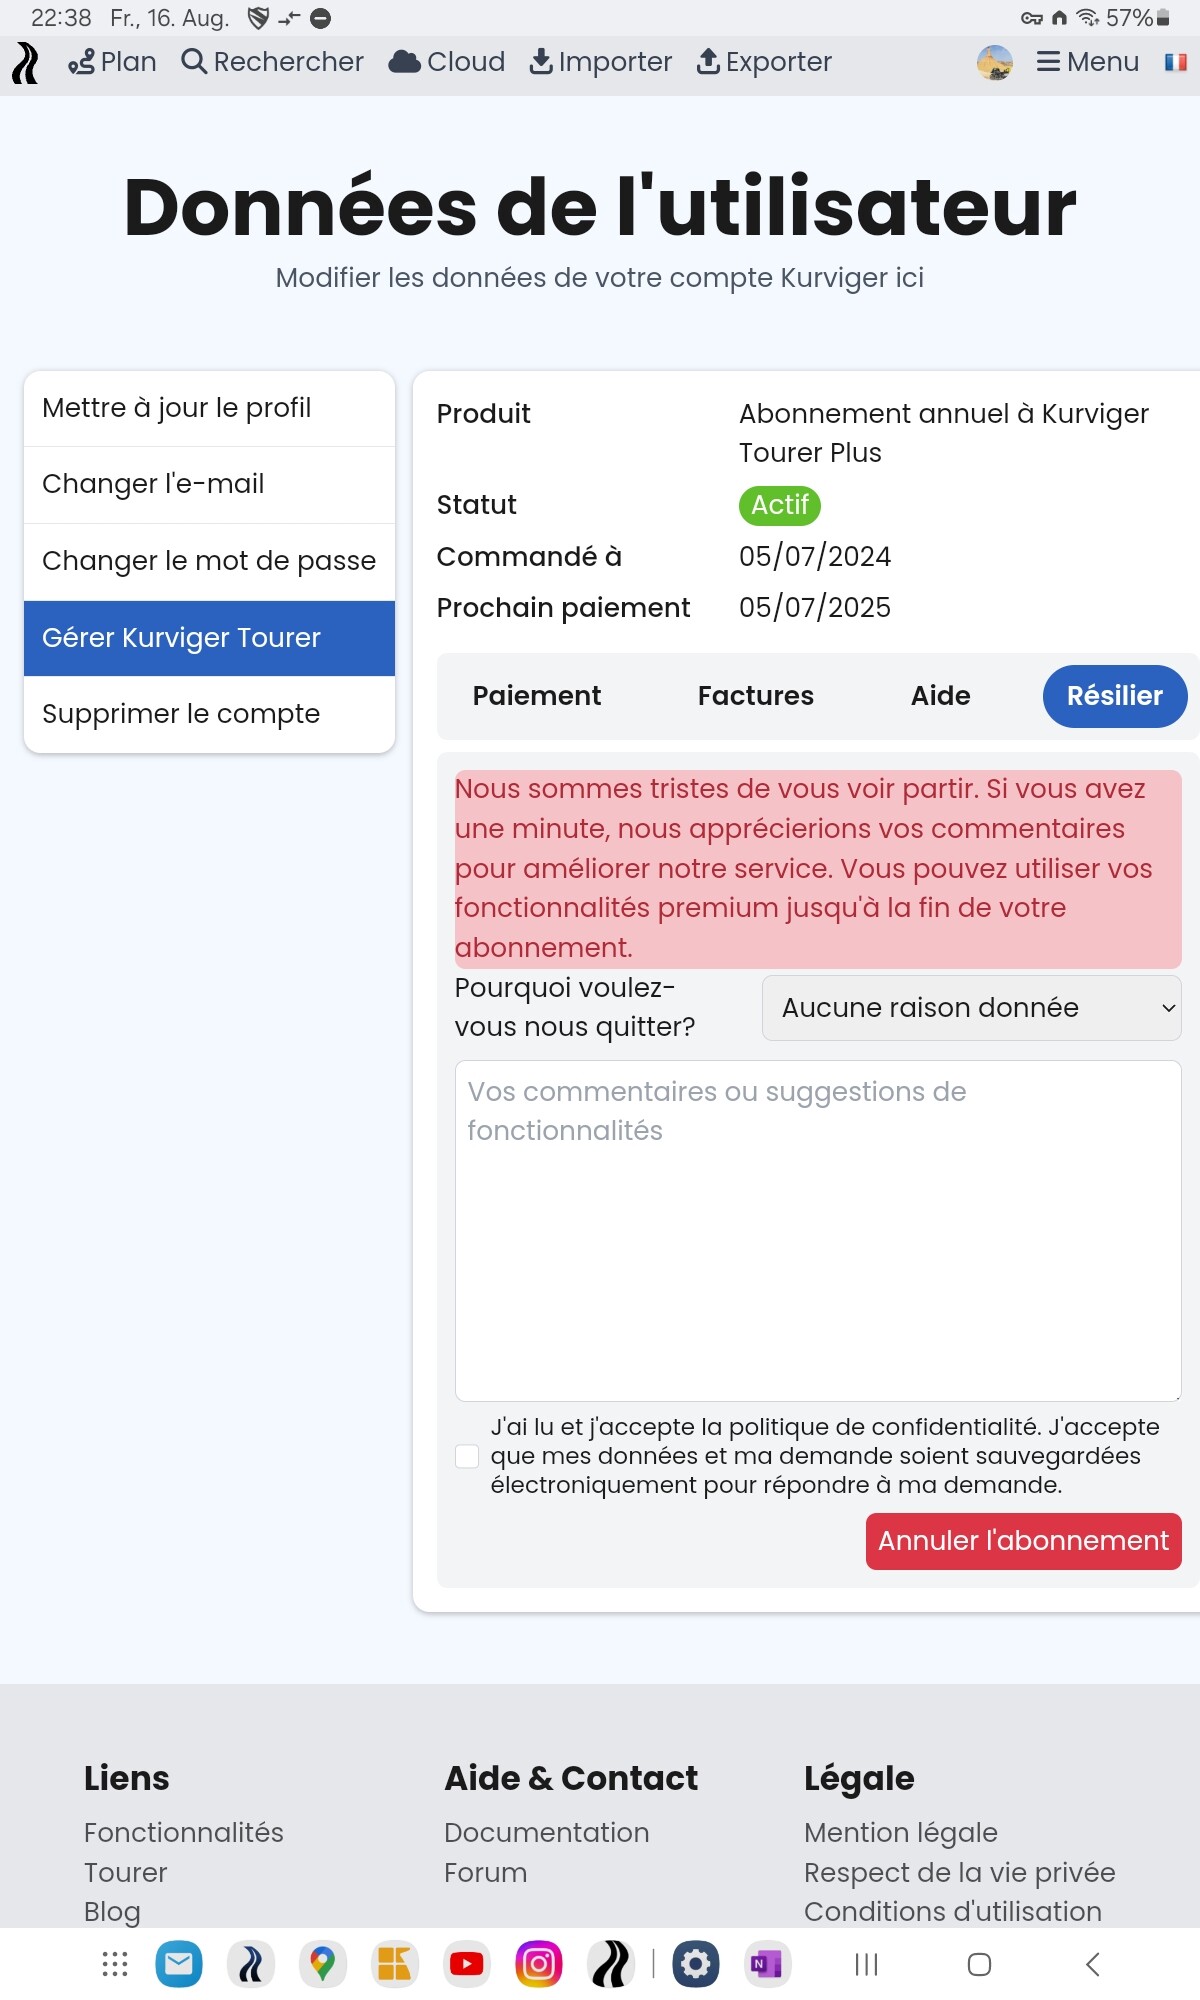Switch to the Paiement tab
The height and width of the screenshot is (2000, 1200).
(x=537, y=696)
